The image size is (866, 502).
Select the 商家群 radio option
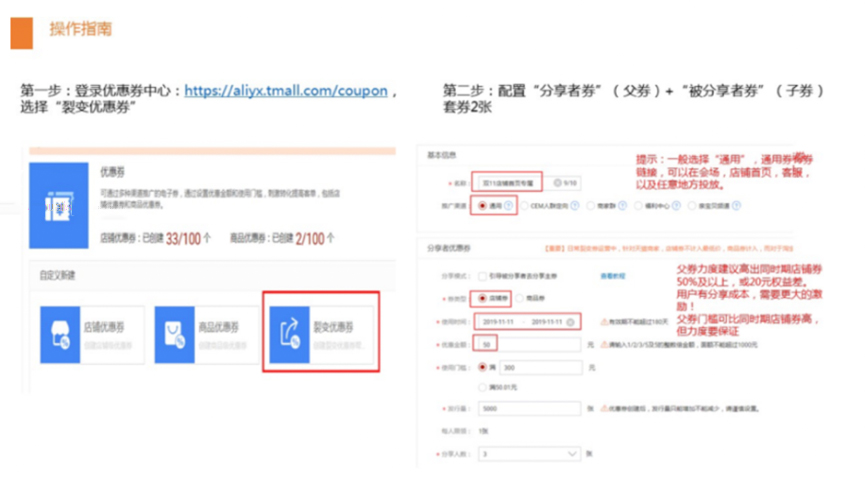590,205
